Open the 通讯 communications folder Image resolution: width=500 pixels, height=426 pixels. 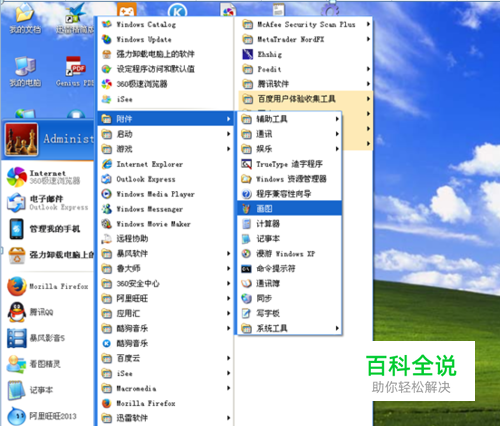pos(289,134)
